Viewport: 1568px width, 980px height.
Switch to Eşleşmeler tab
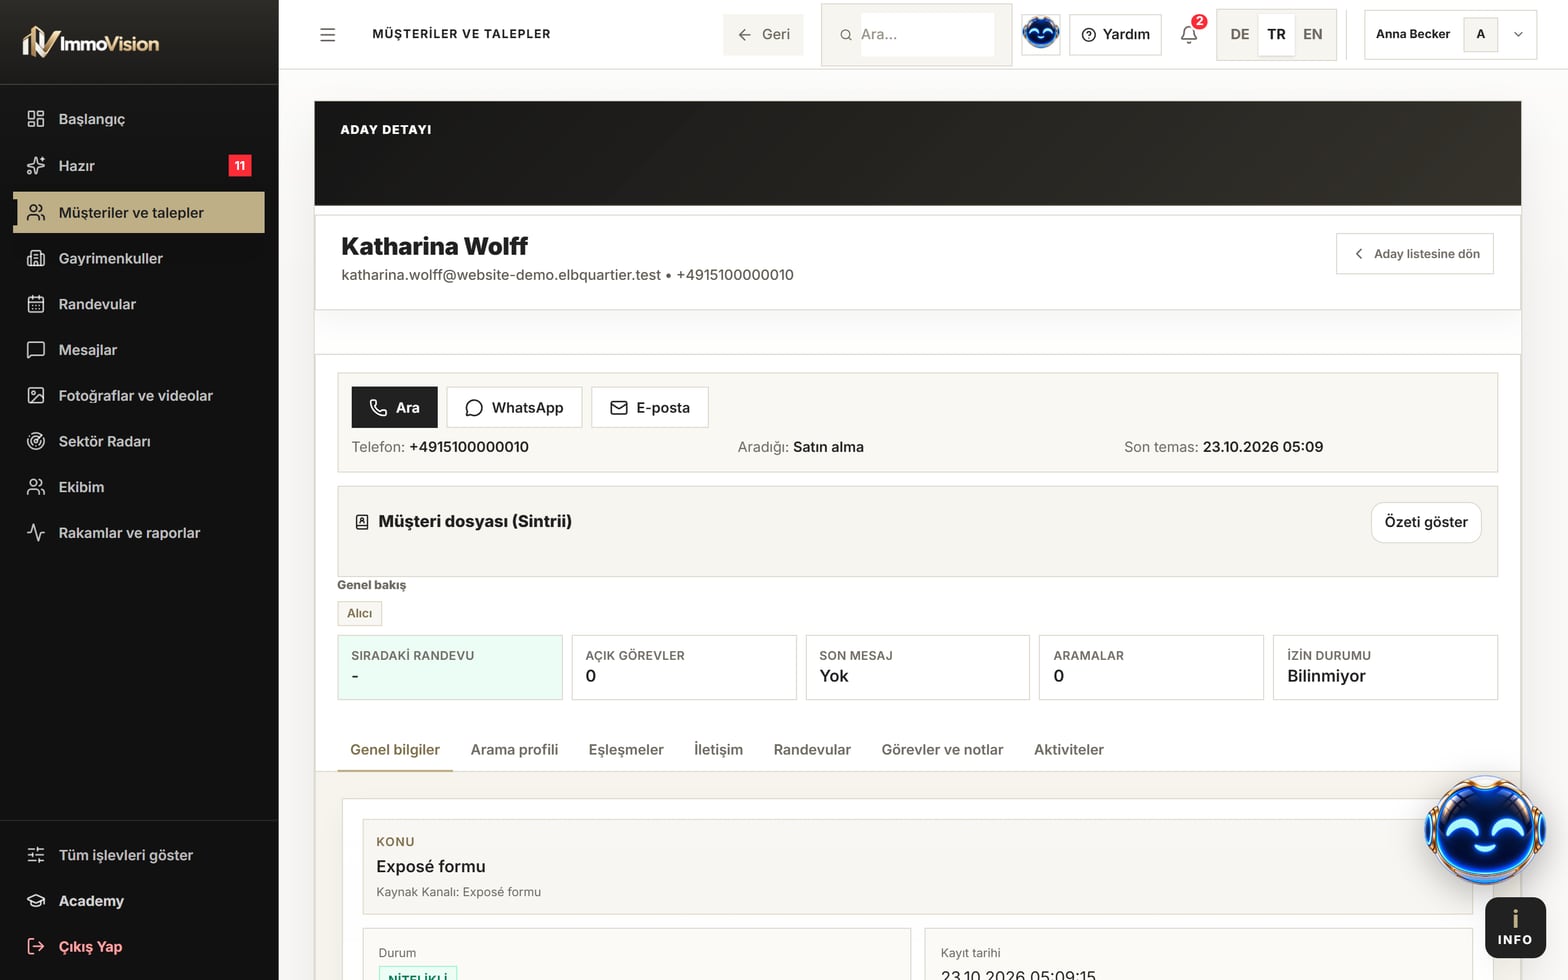pyautogui.click(x=626, y=750)
